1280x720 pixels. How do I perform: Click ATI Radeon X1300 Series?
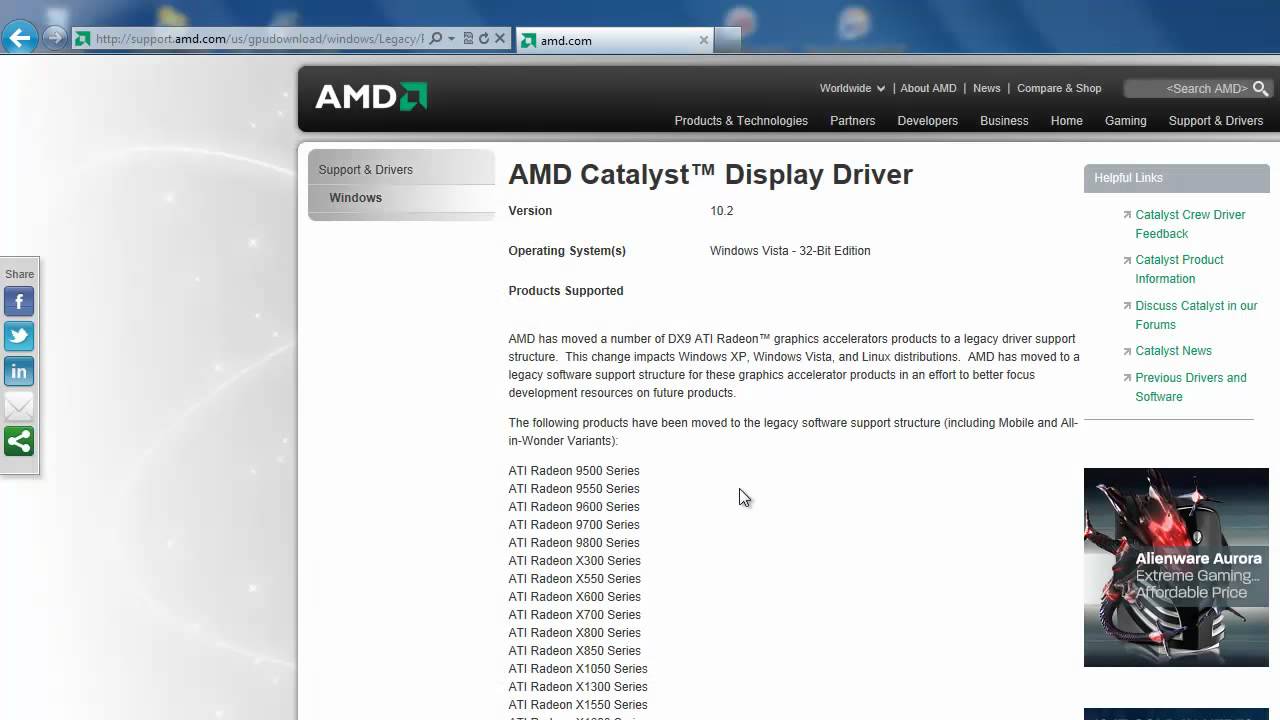click(578, 687)
